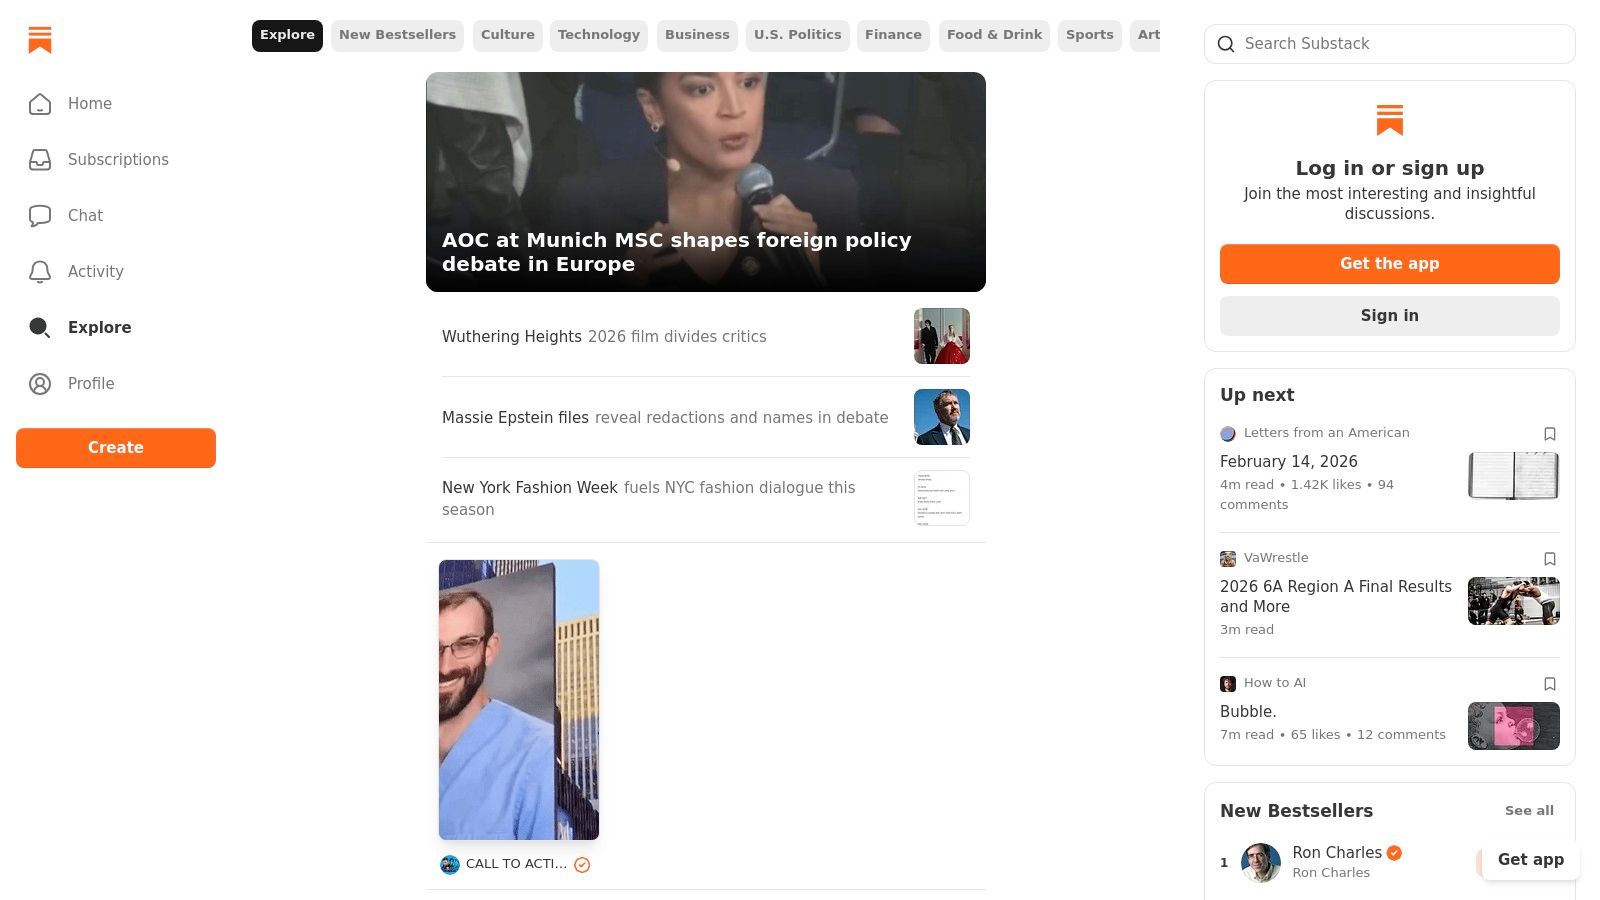Open the U.S. Politics category
The image size is (1600, 900).
click(x=797, y=35)
